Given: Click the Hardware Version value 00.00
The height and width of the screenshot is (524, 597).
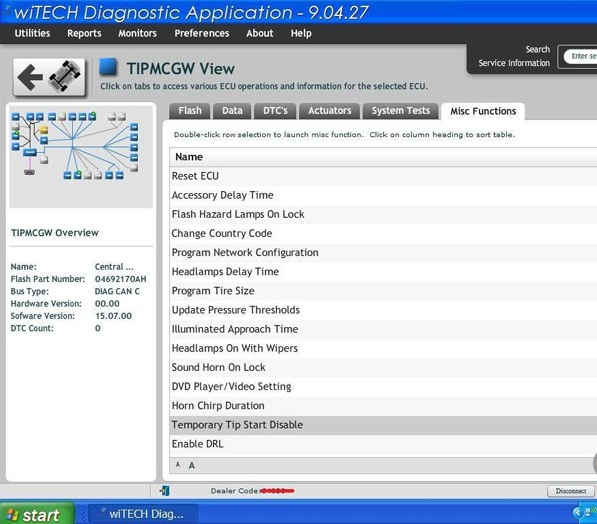Looking at the screenshot, I should [x=107, y=304].
